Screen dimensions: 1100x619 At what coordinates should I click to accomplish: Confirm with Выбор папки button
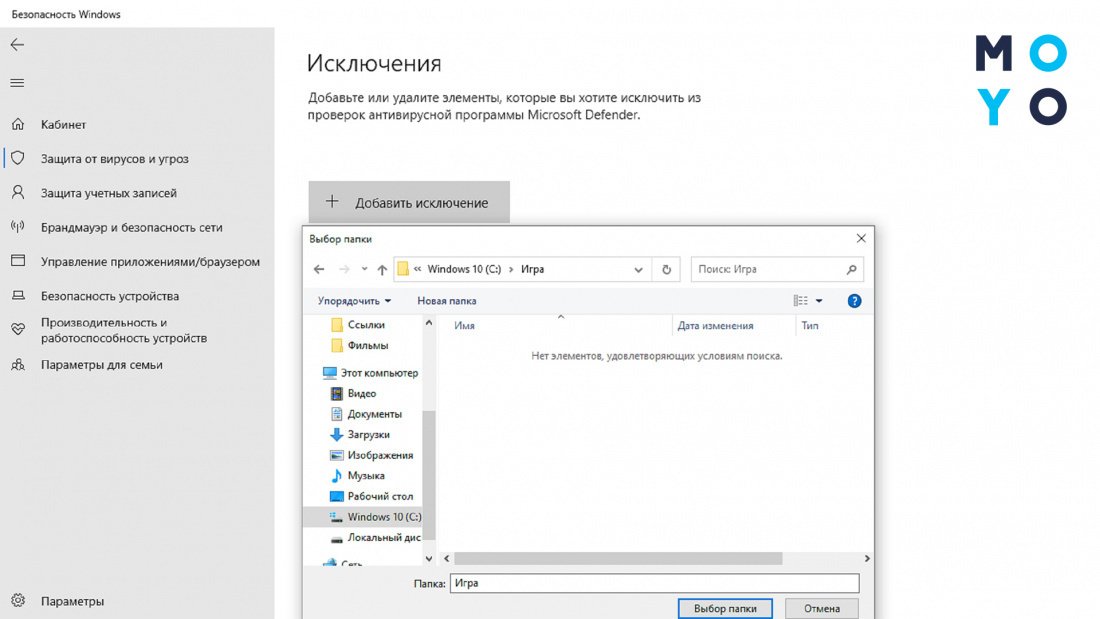pyautogui.click(x=725, y=608)
